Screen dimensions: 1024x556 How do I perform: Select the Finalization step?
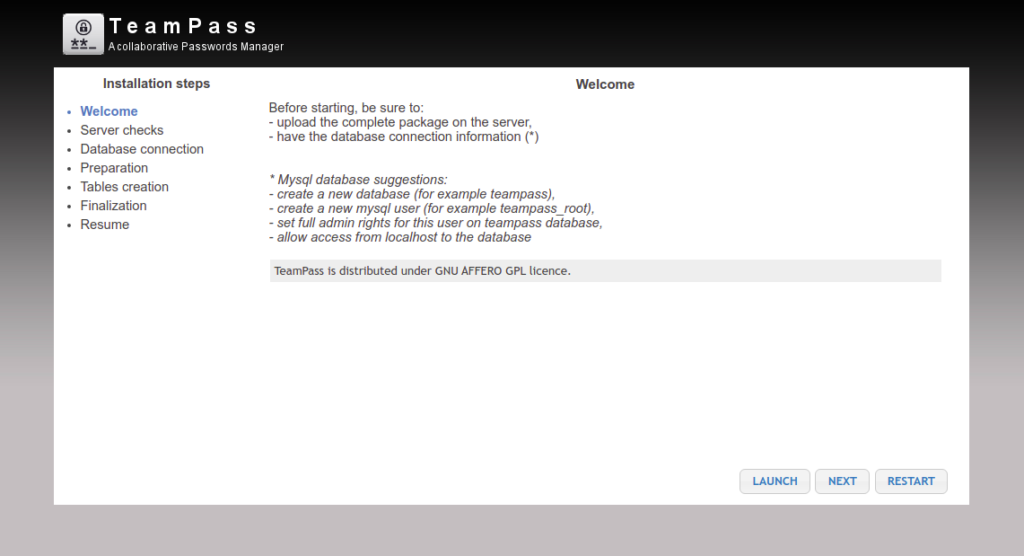pyautogui.click(x=114, y=206)
